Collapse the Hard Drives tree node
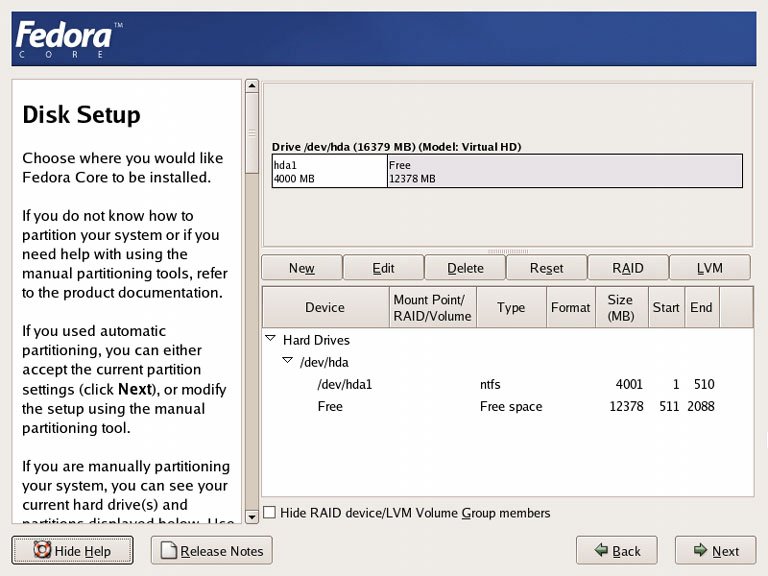The image size is (768, 576). [x=270, y=340]
